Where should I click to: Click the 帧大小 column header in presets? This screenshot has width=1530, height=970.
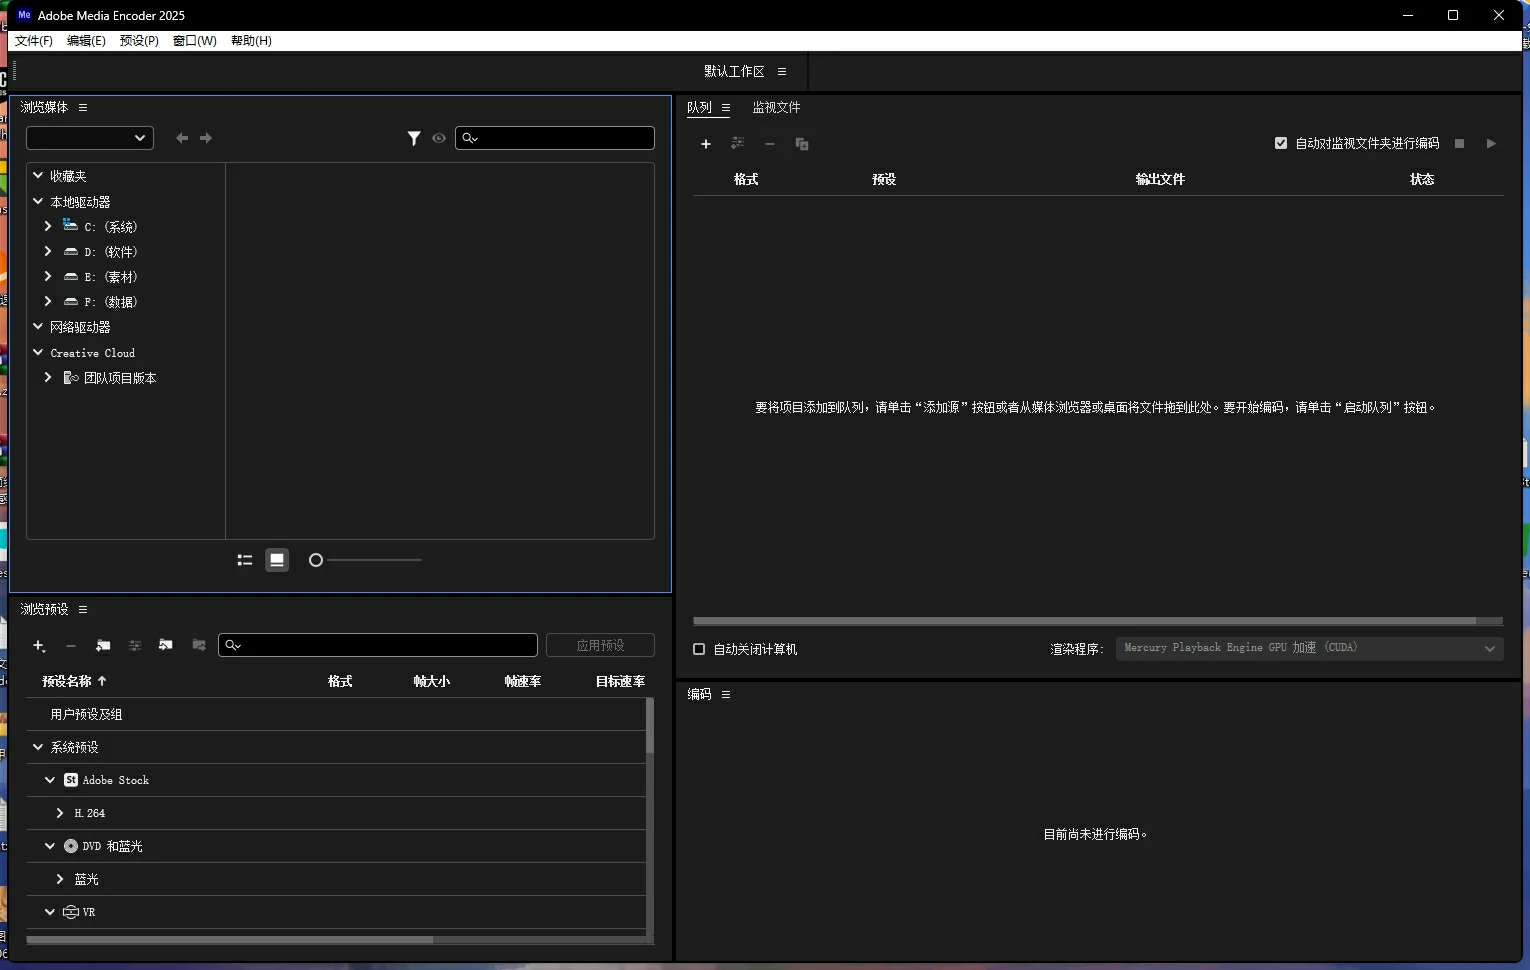point(431,681)
